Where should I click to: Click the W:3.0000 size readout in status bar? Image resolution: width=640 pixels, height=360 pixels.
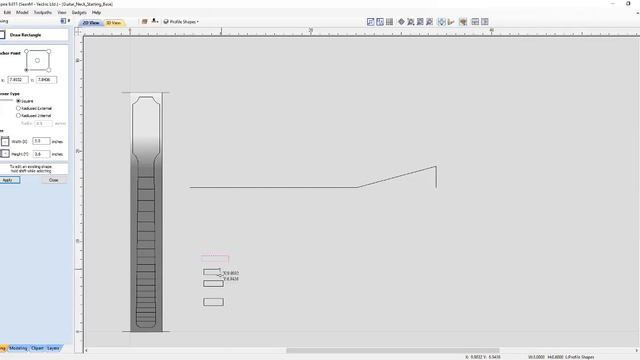pos(536,357)
